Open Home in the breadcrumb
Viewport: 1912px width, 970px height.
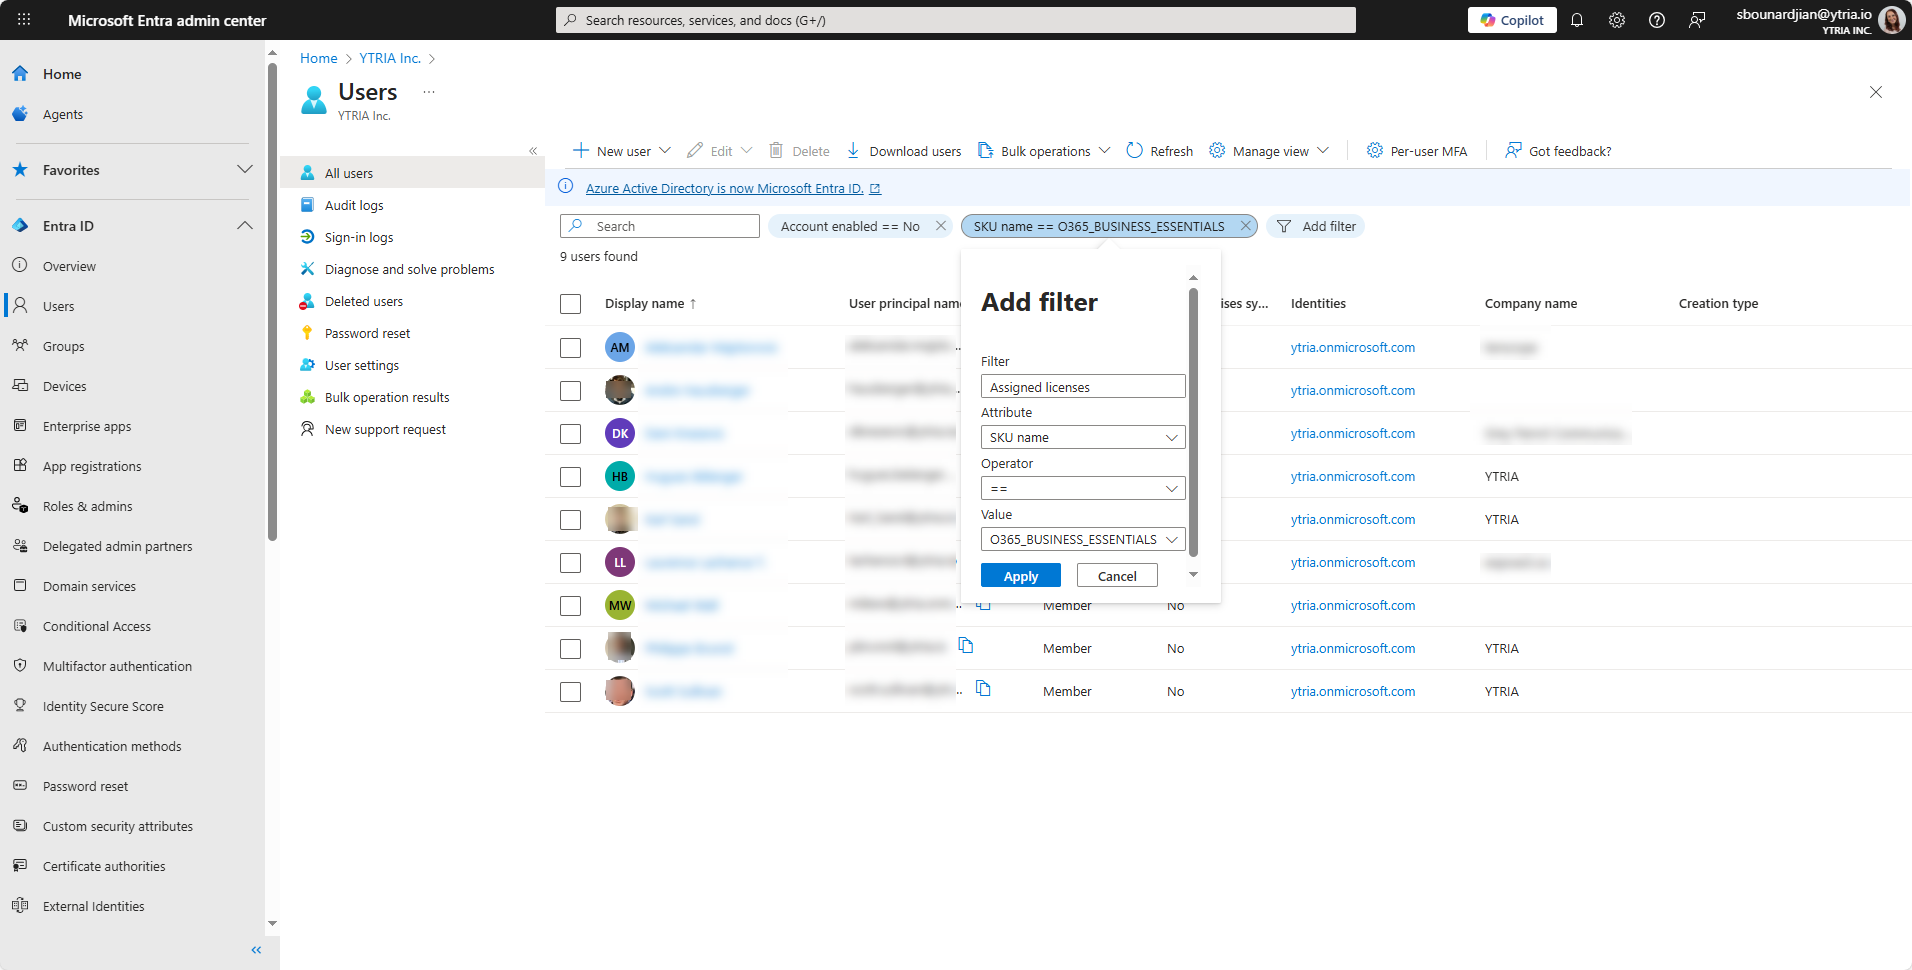click(319, 58)
